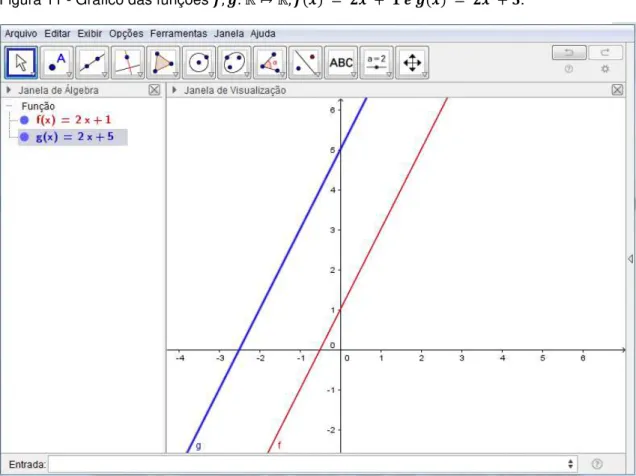Click the Redo button

[605, 53]
